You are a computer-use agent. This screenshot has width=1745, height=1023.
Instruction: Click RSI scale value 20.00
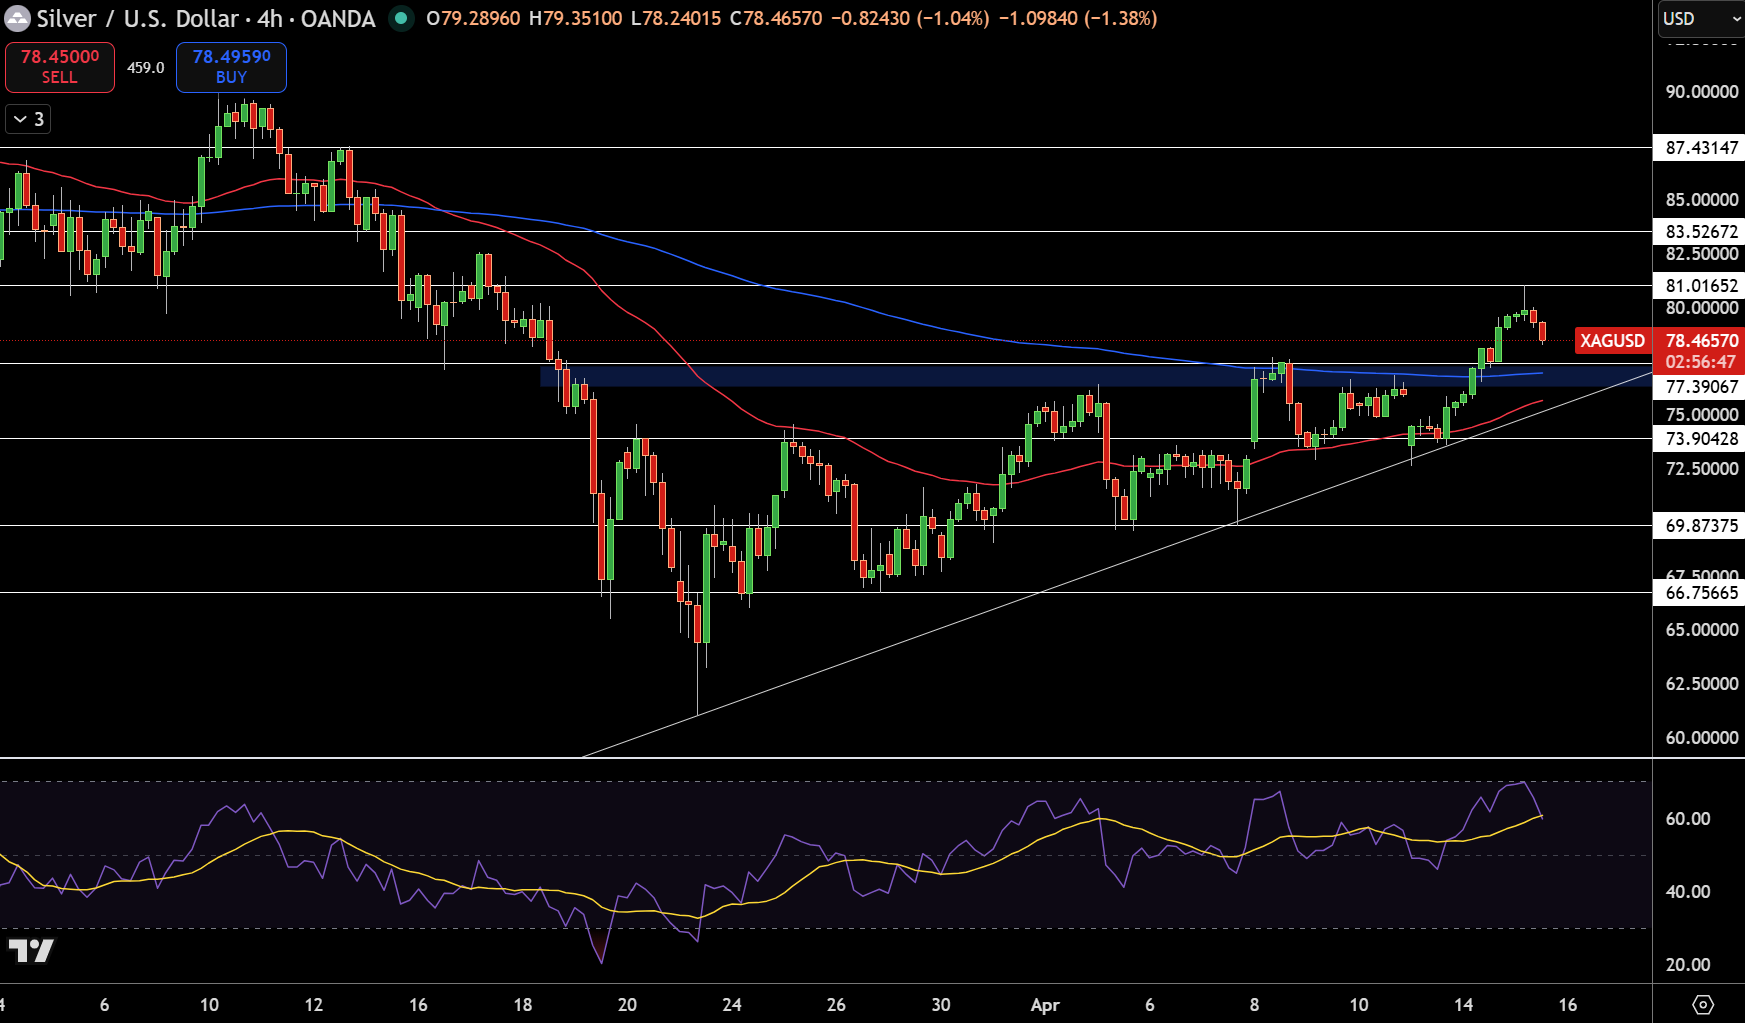(x=1688, y=965)
